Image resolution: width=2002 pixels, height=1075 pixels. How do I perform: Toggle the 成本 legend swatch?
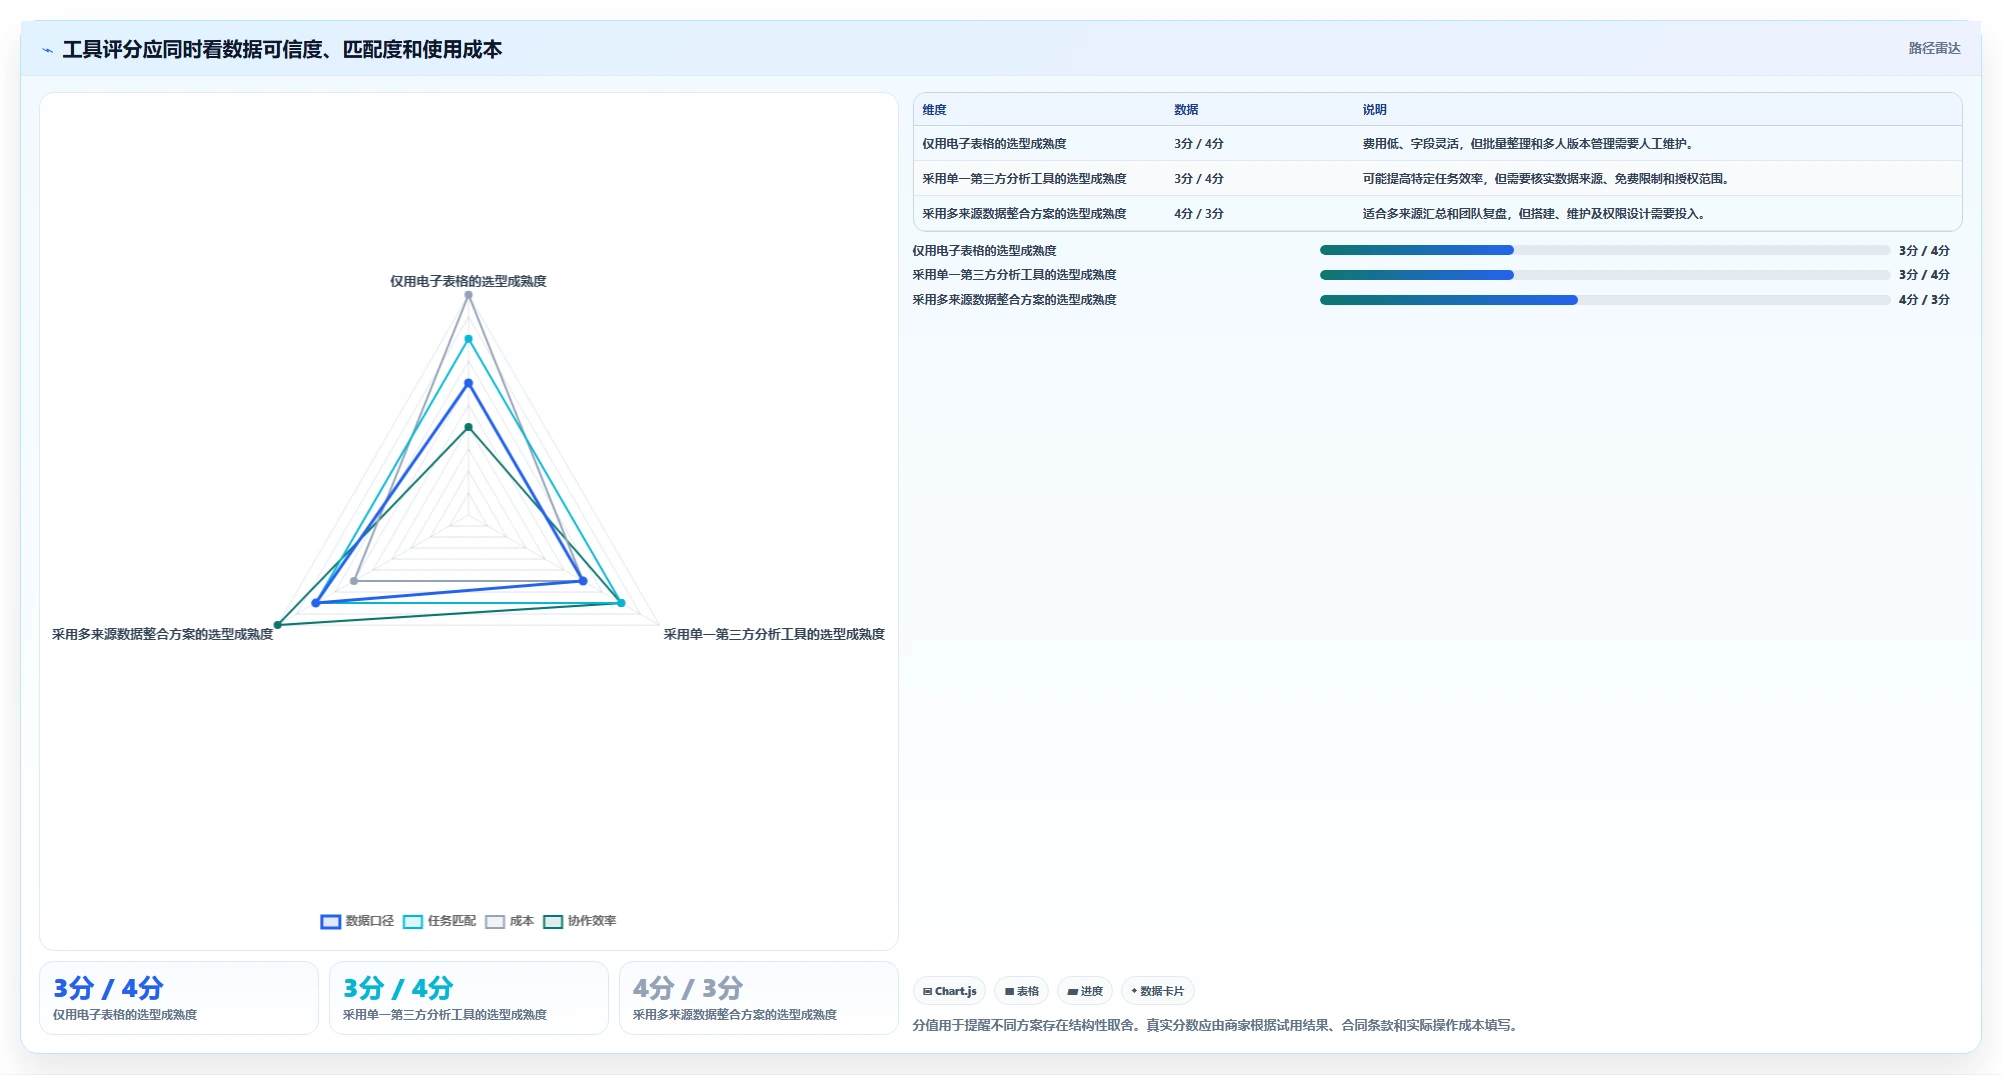point(495,921)
